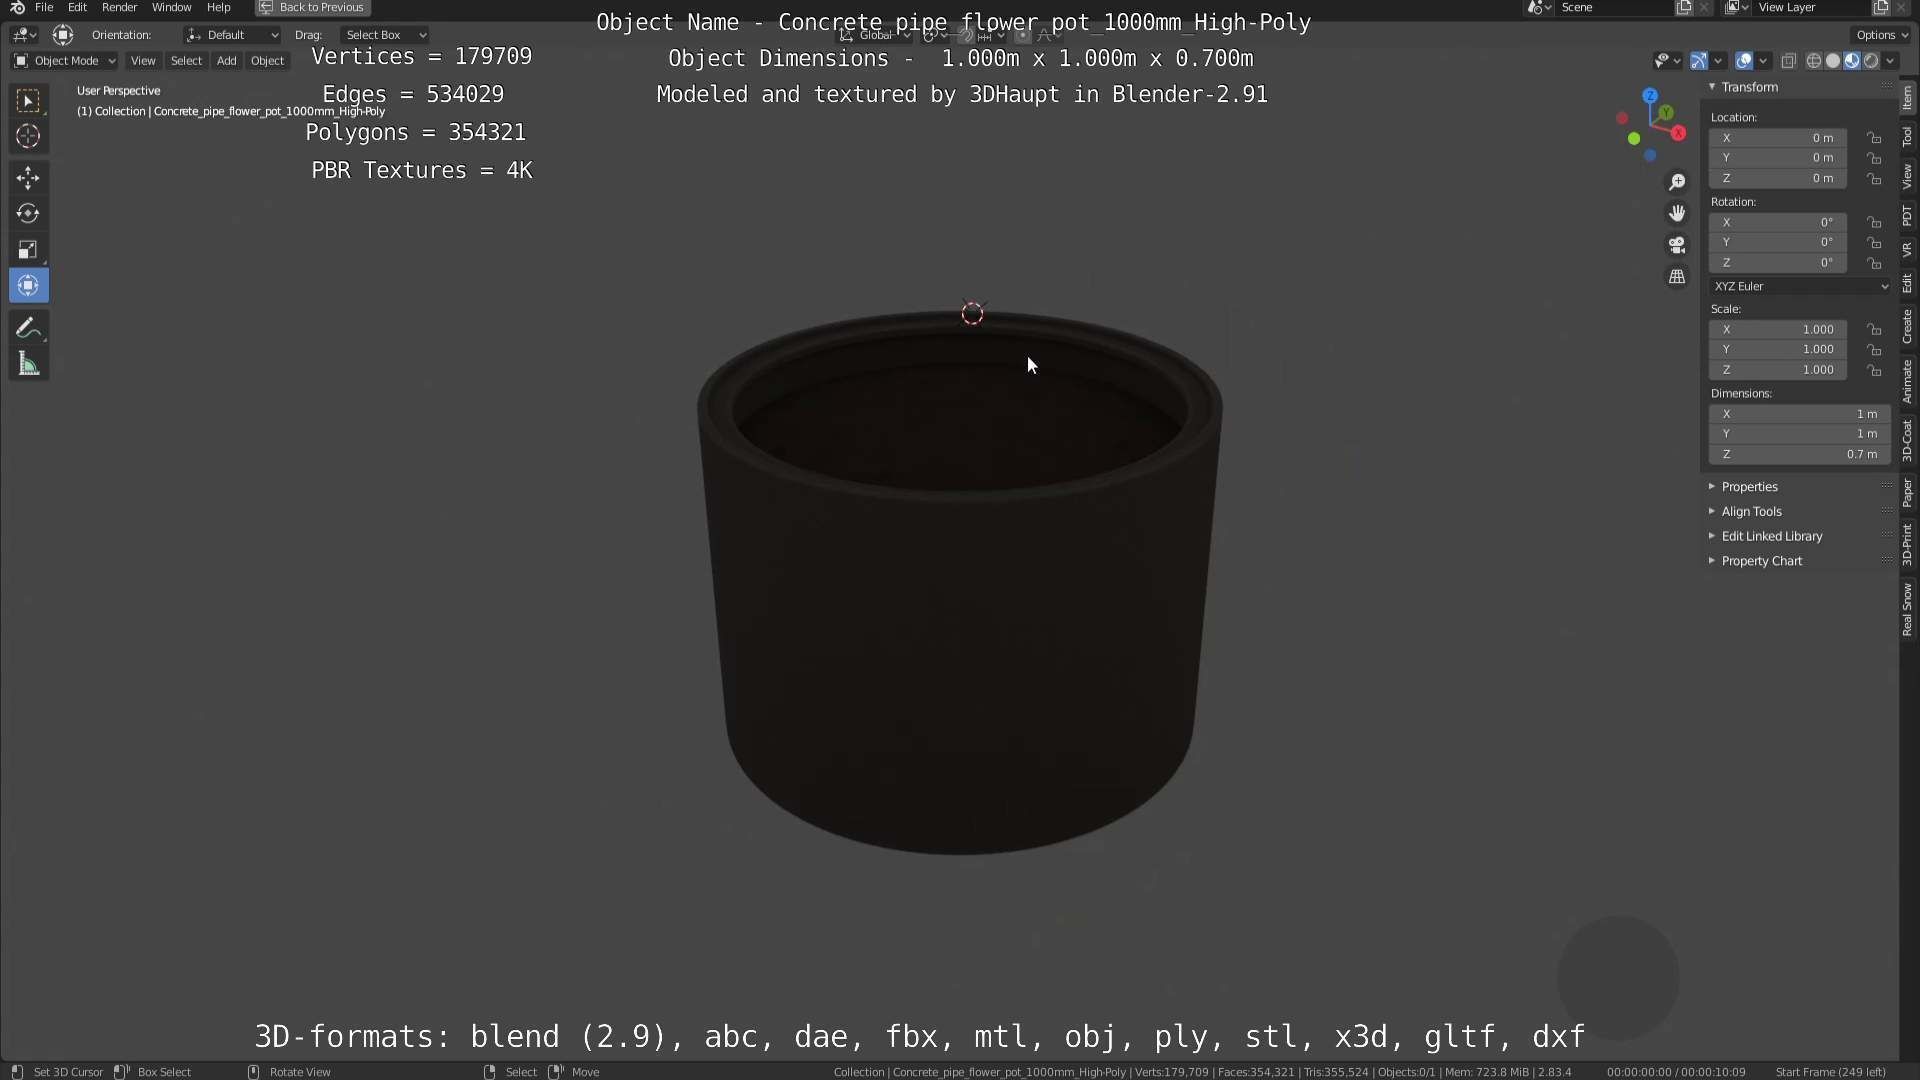Click the Scene name field
Screen dimensions: 1920x1080
pos(1612,8)
